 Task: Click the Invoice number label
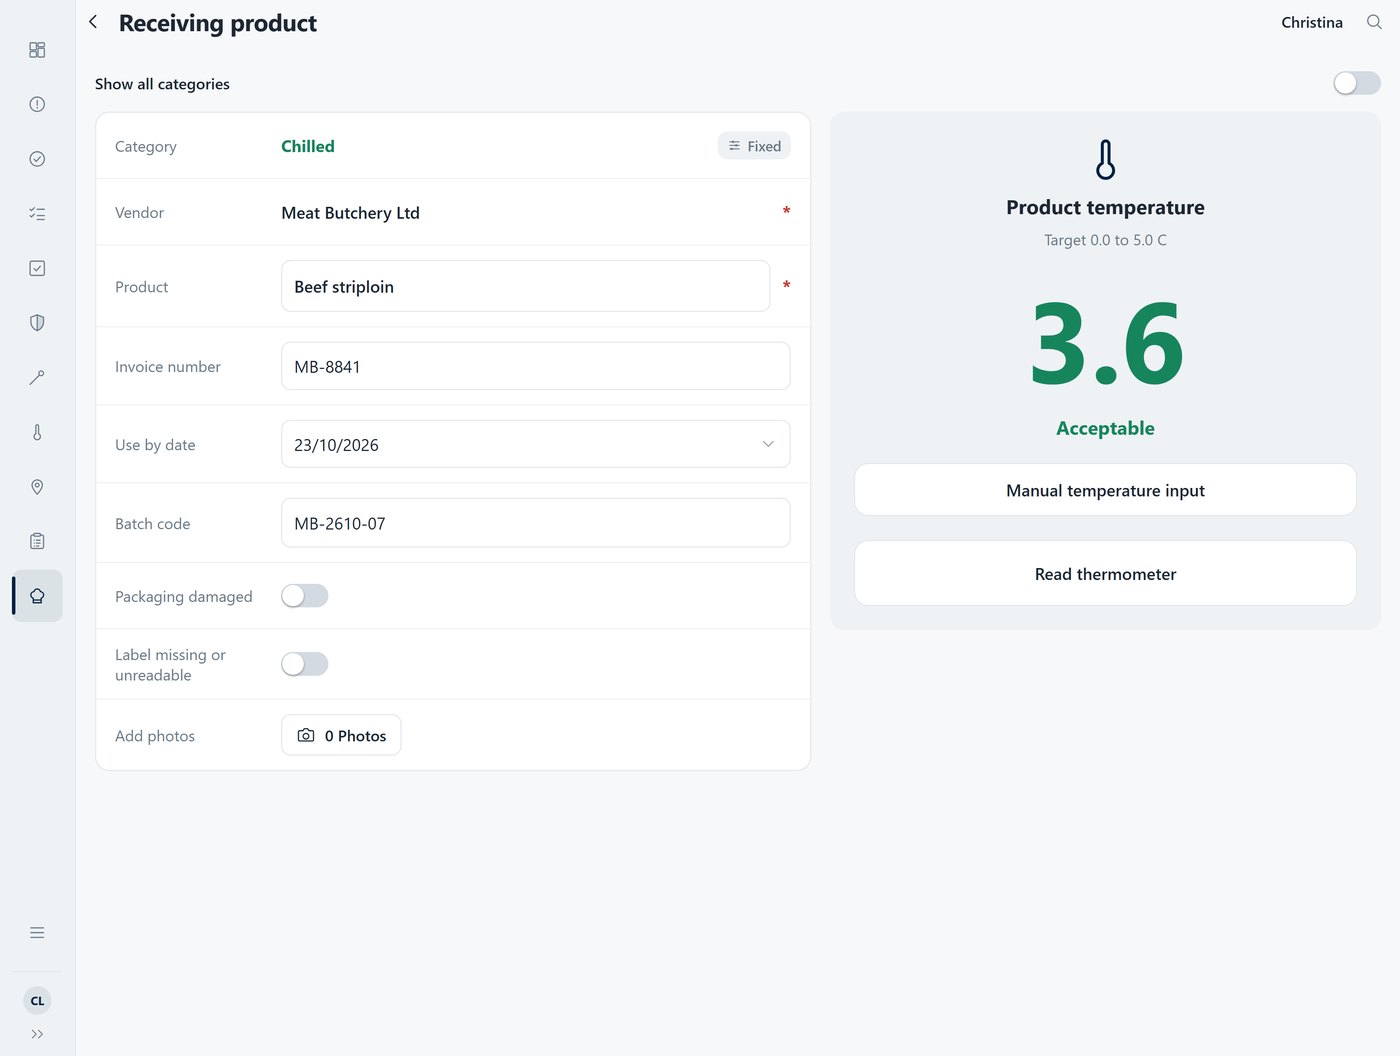tap(168, 367)
